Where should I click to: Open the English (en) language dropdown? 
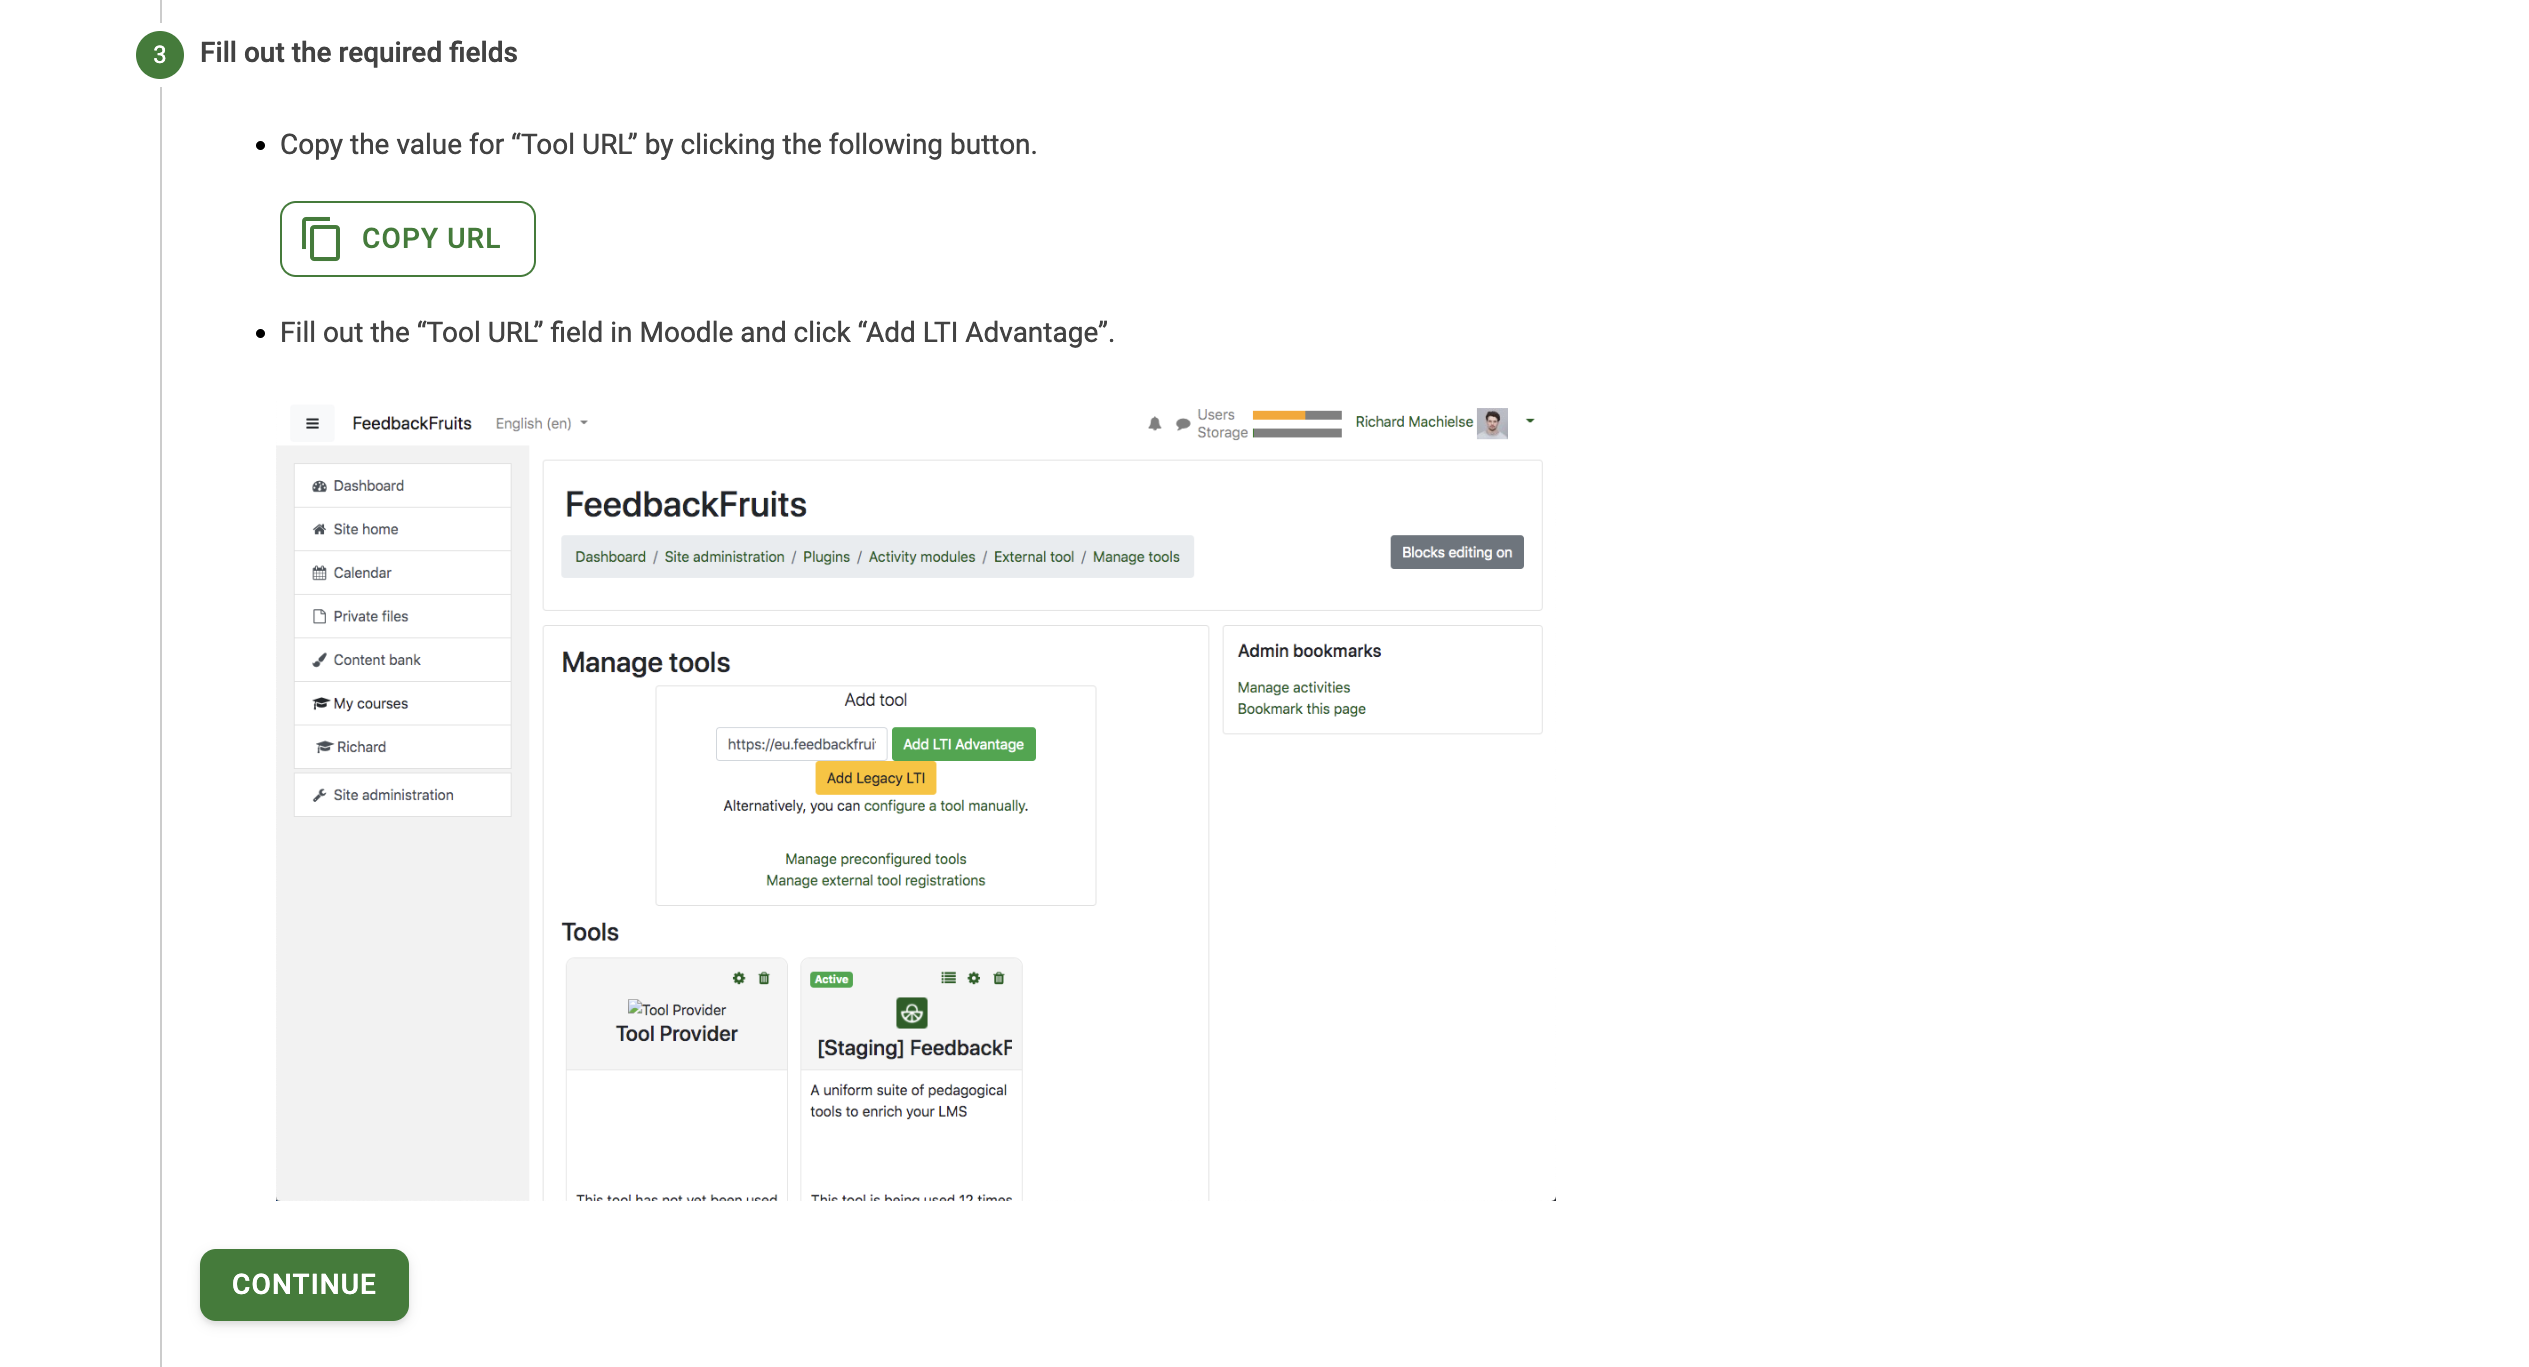click(x=542, y=424)
